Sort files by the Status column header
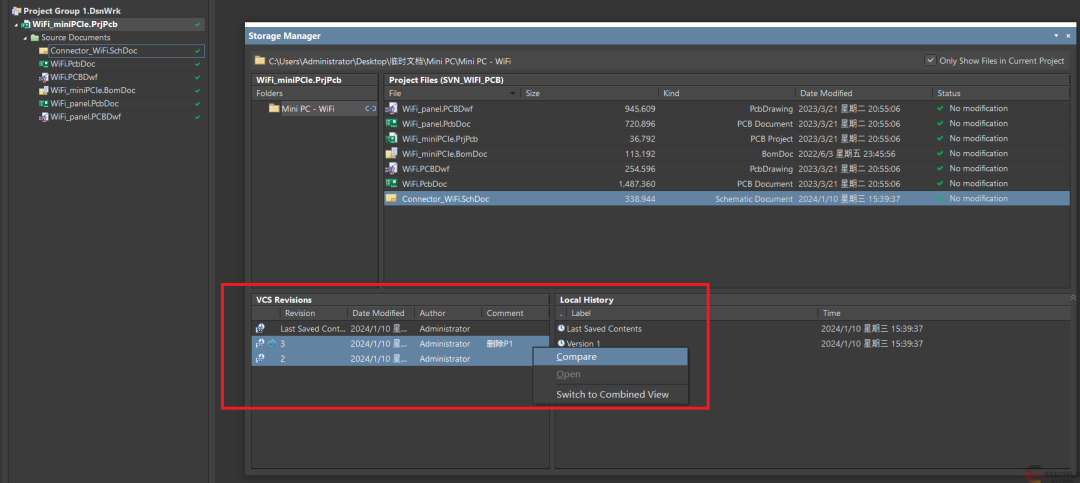 (949, 93)
